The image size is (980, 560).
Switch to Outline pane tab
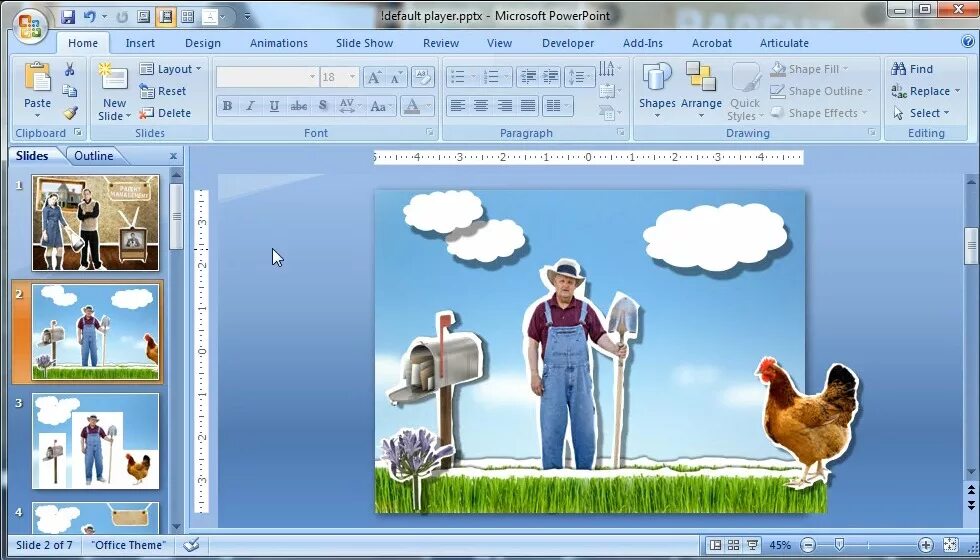click(94, 156)
